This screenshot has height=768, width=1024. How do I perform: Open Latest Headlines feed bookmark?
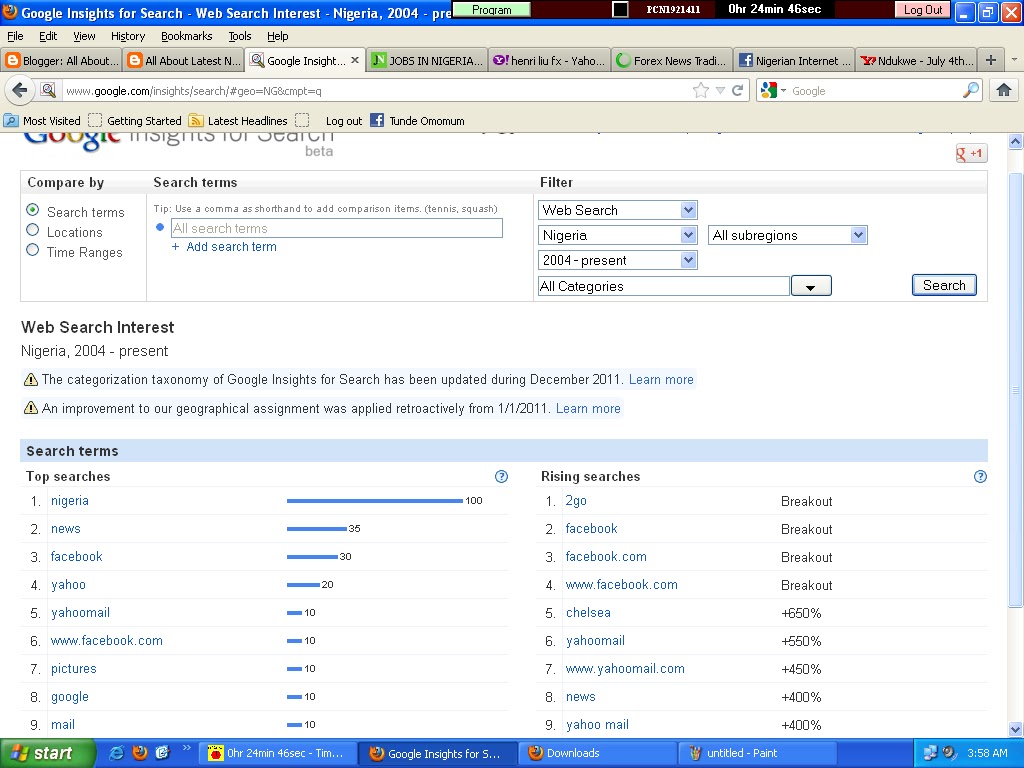(x=238, y=120)
